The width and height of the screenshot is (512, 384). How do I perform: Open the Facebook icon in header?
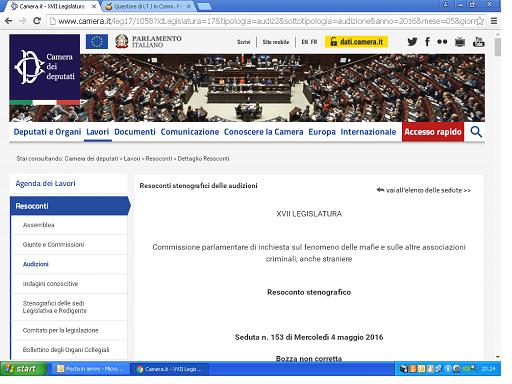pos(427,42)
